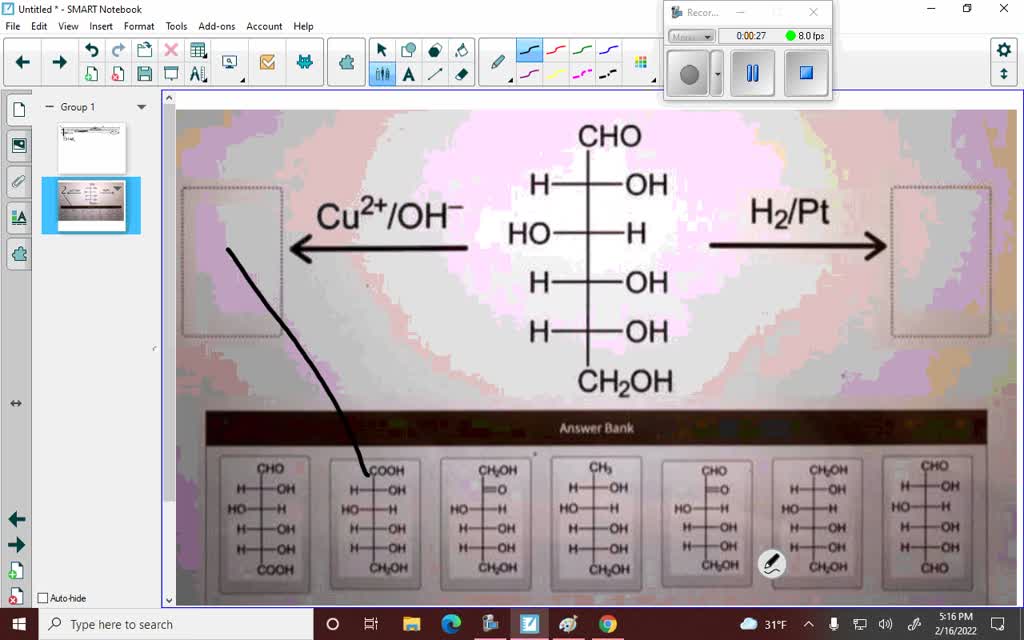The image size is (1024, 640).
Task: Move the sidebar to the other side
Action: coord(16,404)
